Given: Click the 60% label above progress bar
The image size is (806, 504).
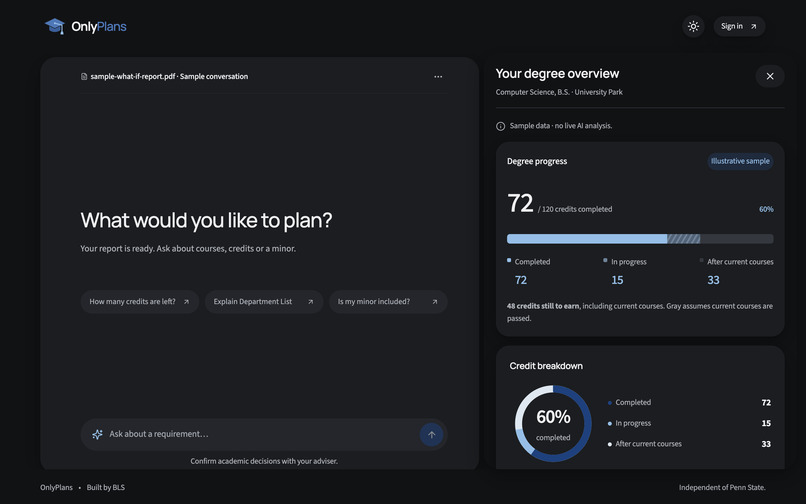Looking at the screenshot, I should coord(766,209).
